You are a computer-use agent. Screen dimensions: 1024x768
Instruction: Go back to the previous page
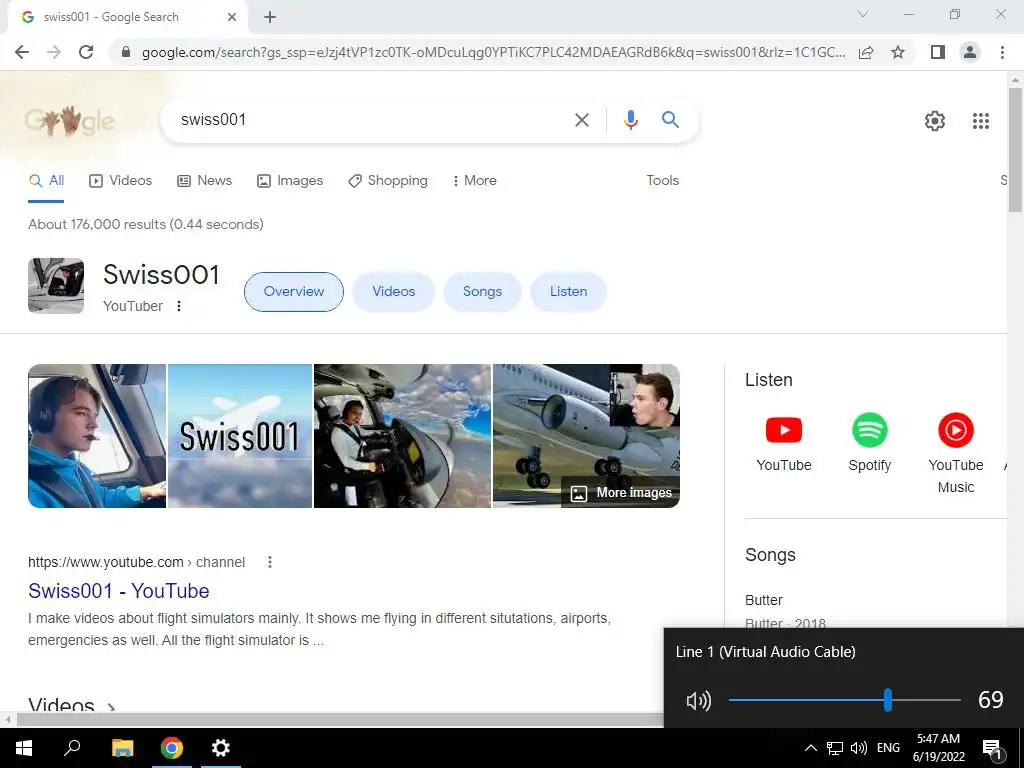(22, 52)
